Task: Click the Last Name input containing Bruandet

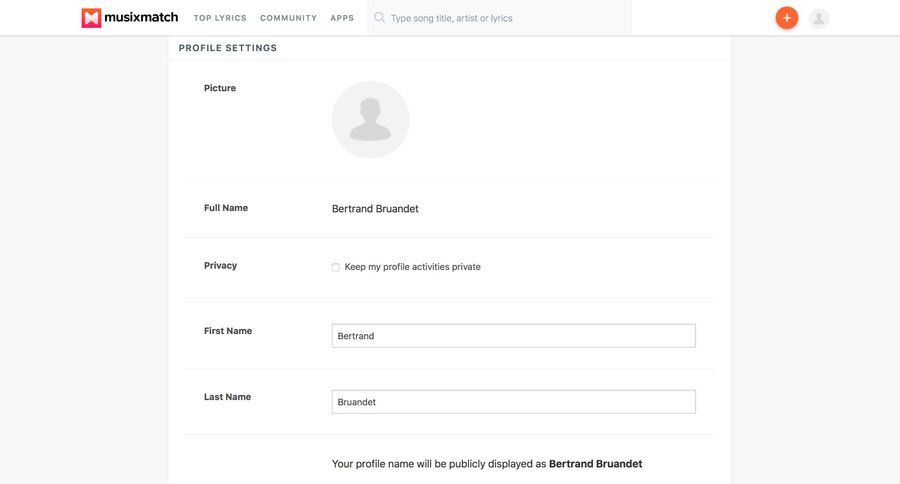Action: (513, 402)
